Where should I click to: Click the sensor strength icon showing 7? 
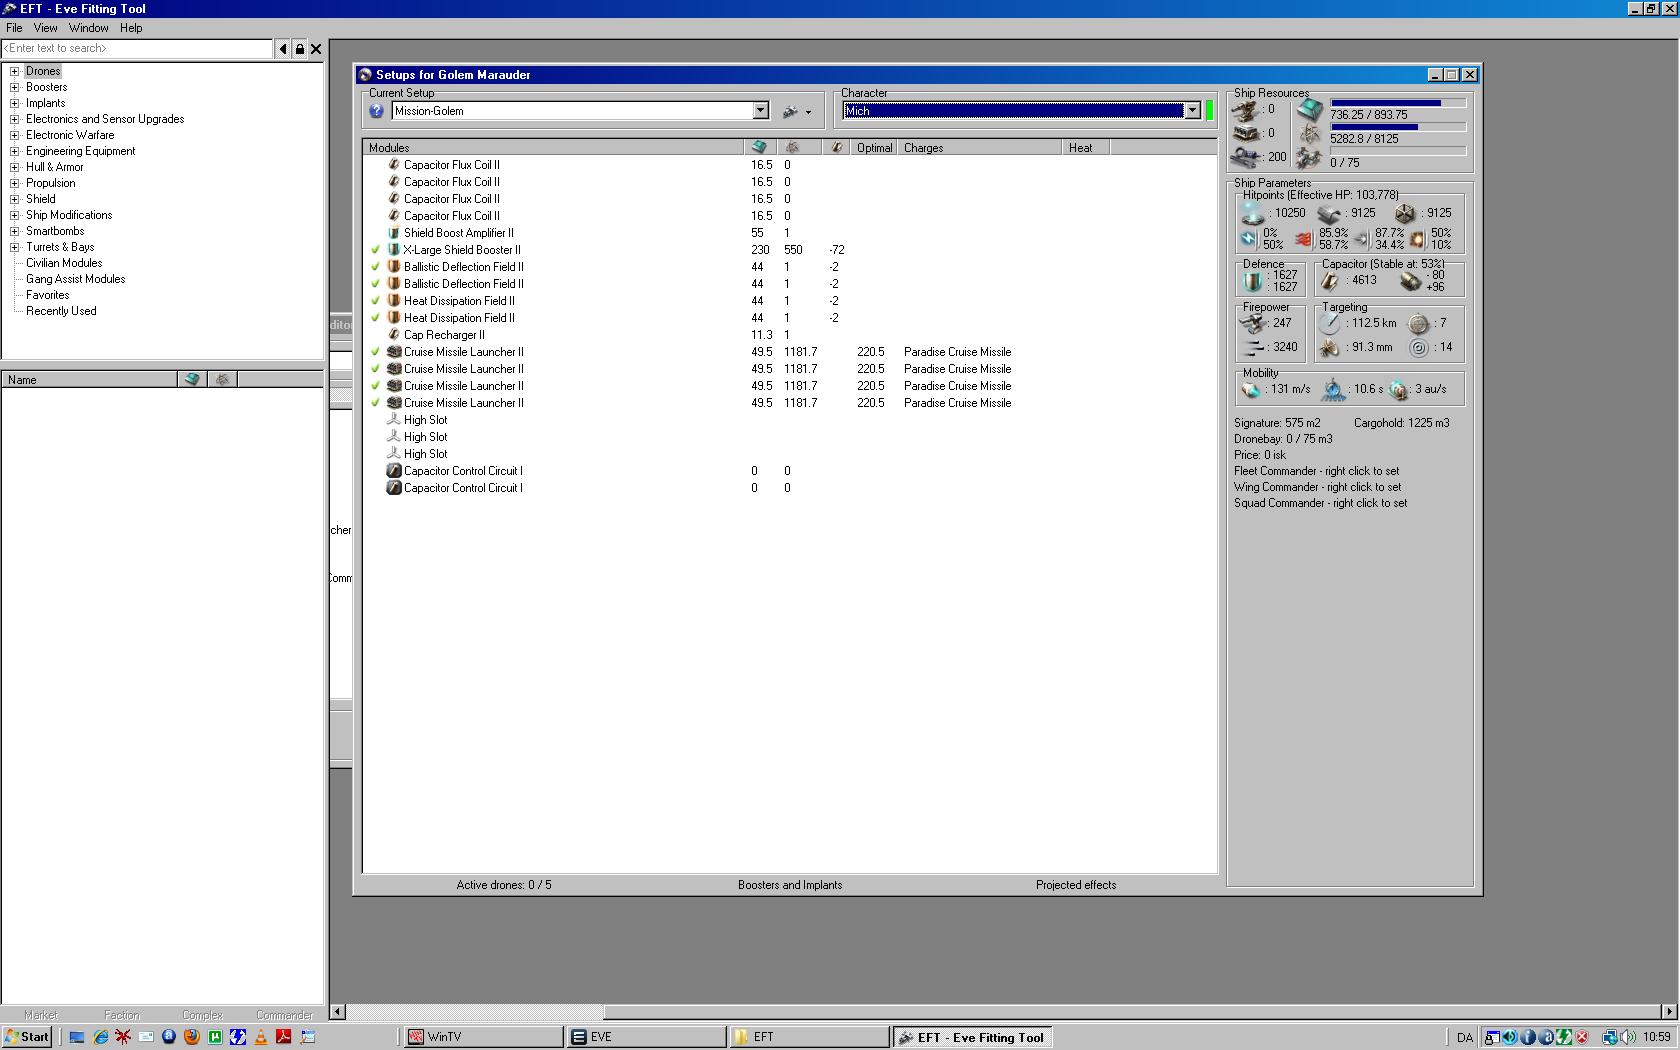pos(1418,323)
